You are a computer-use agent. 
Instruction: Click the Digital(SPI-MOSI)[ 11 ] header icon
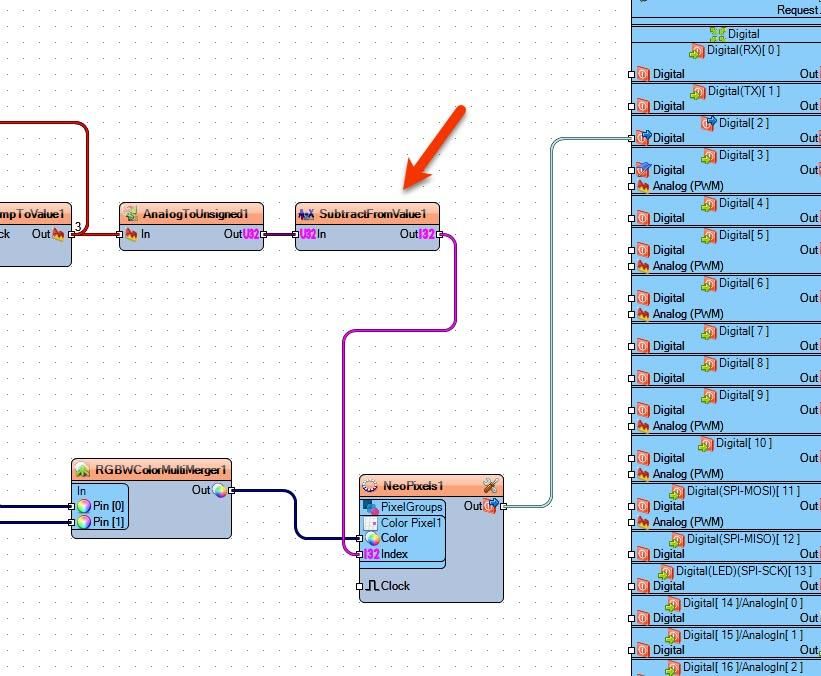point(677,492)
